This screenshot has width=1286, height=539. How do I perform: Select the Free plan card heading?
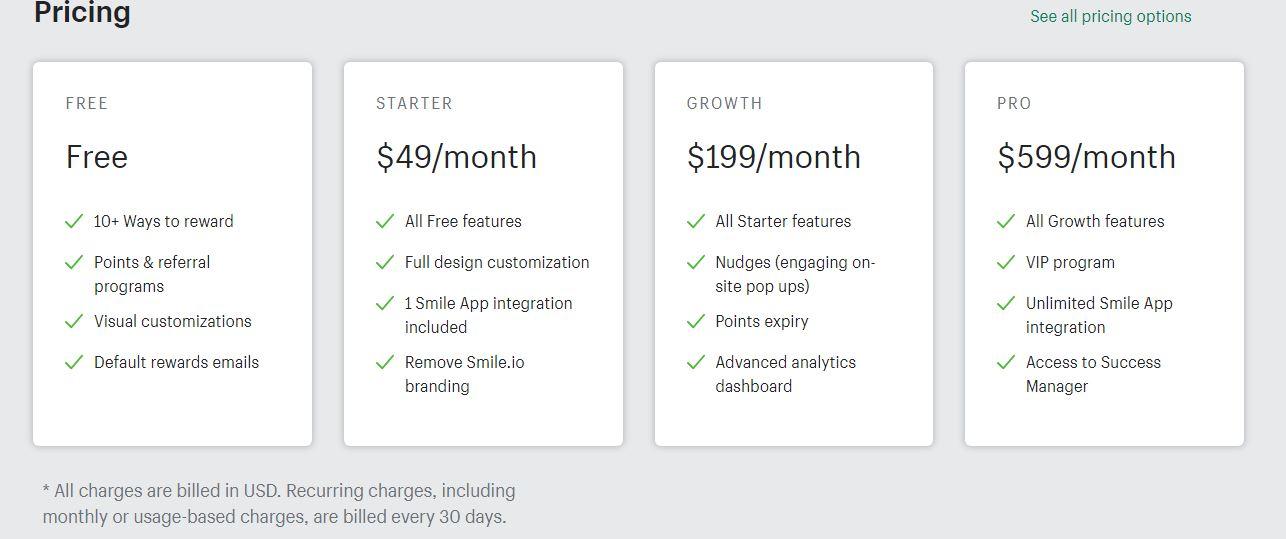[x=97, y=157]
